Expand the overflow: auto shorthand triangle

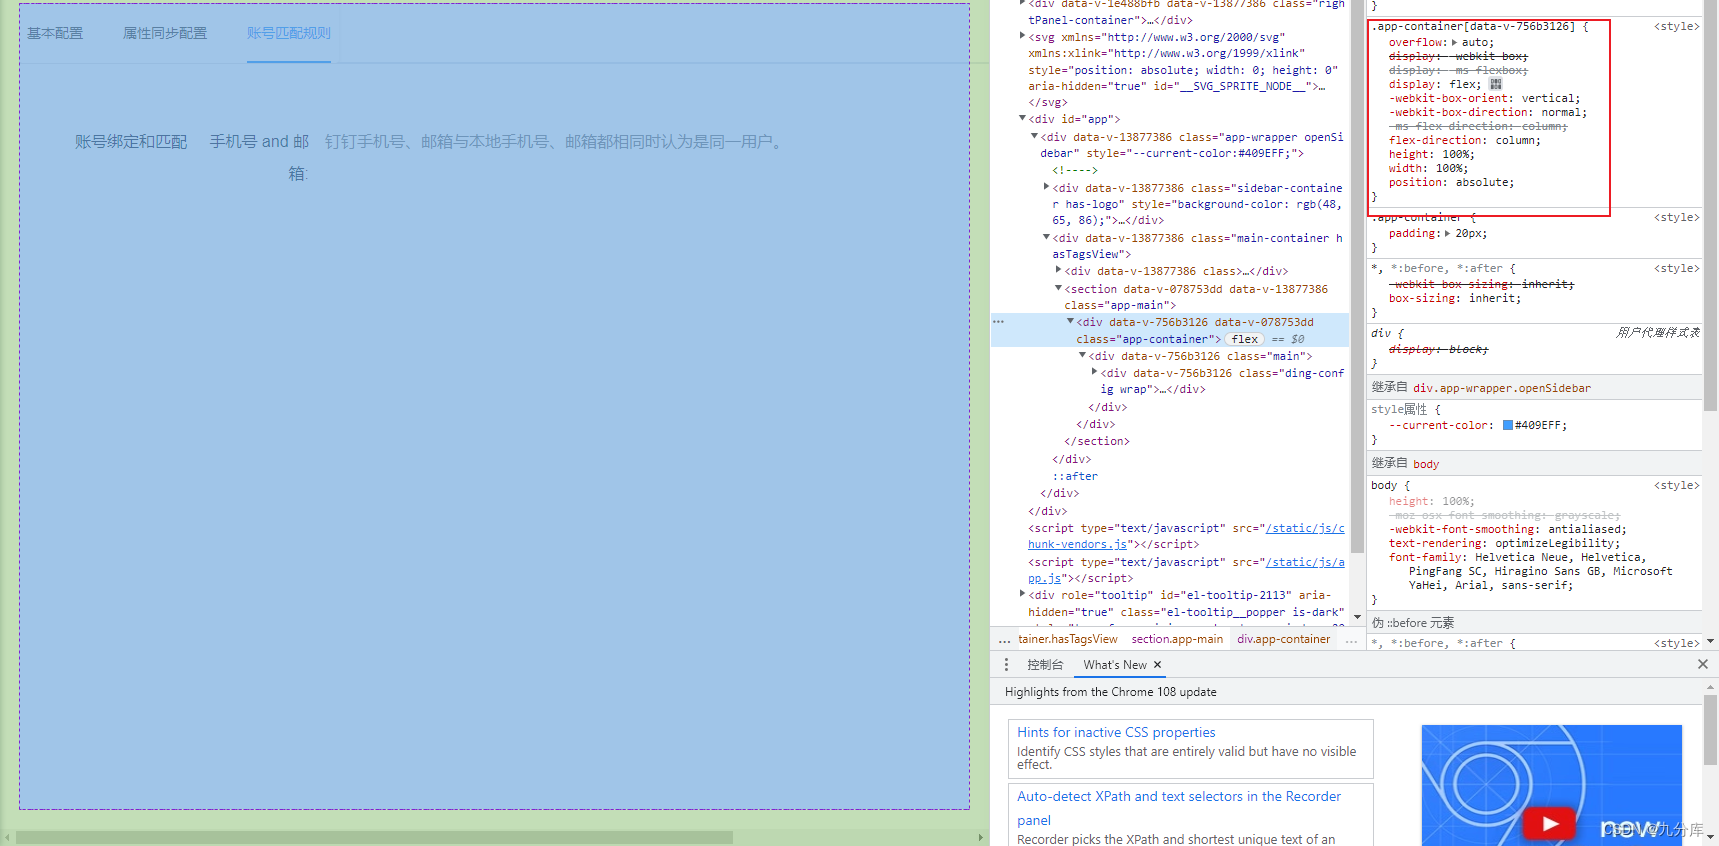point(1454,42)
